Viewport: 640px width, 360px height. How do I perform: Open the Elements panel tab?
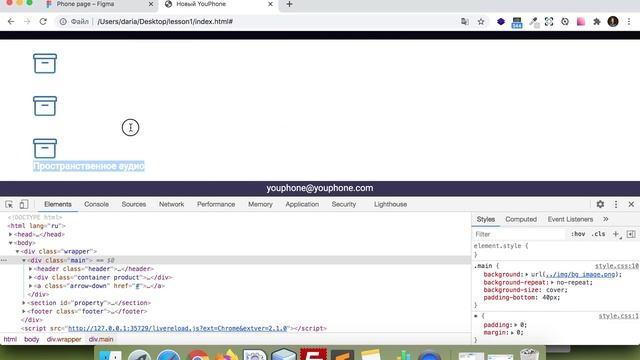click(58, 204)
